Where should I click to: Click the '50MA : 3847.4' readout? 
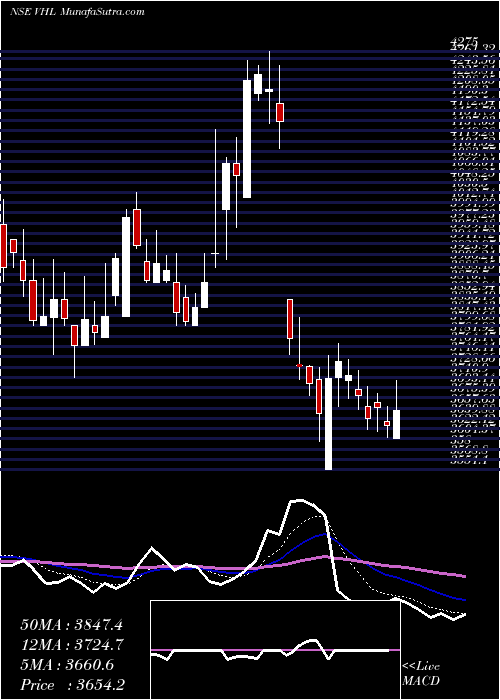71,625
